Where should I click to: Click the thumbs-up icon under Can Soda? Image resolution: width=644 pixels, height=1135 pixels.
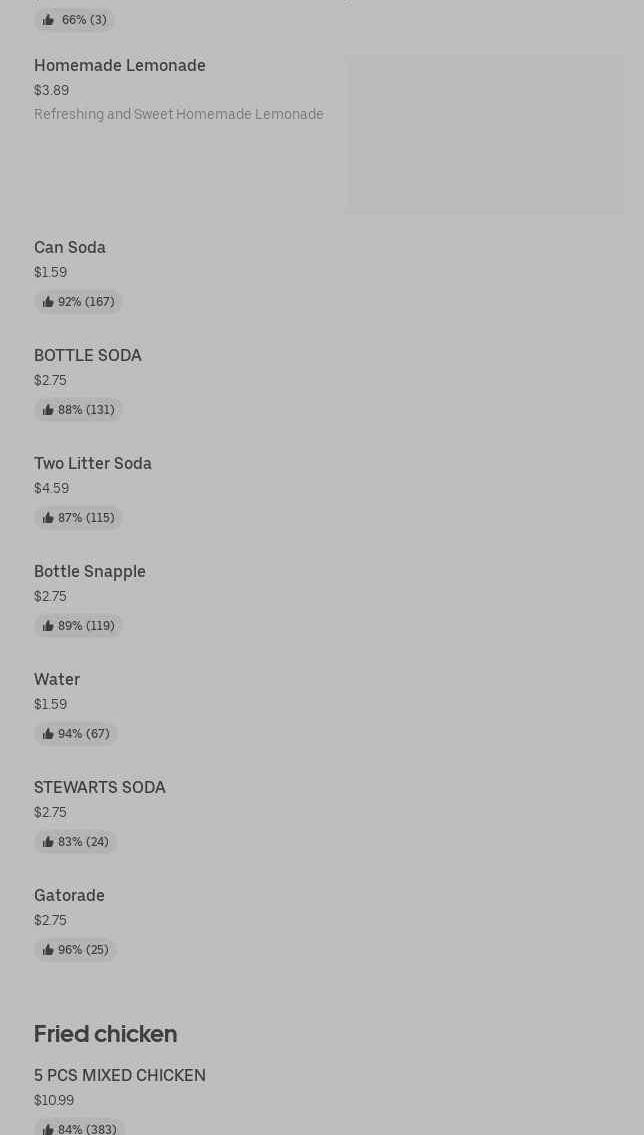48,302
